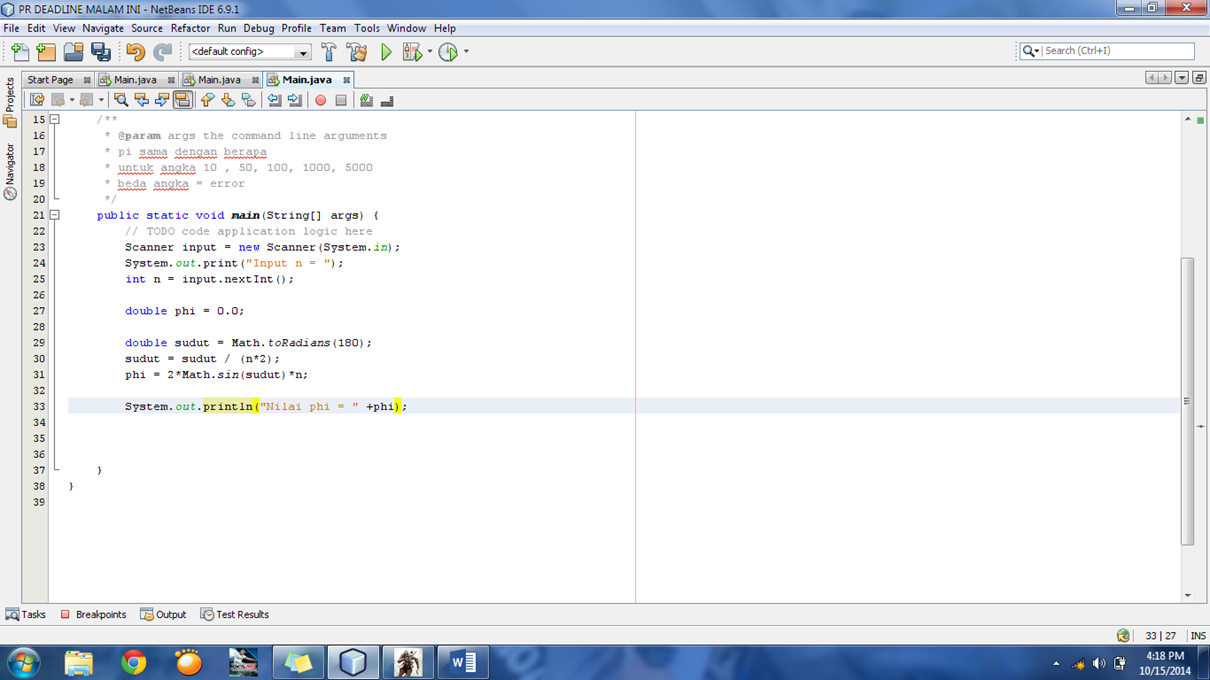Viewport: 1210px width, 680px height.
Task: Maximize editor window button in tab bar
Action: click(x=1199, y=78)
